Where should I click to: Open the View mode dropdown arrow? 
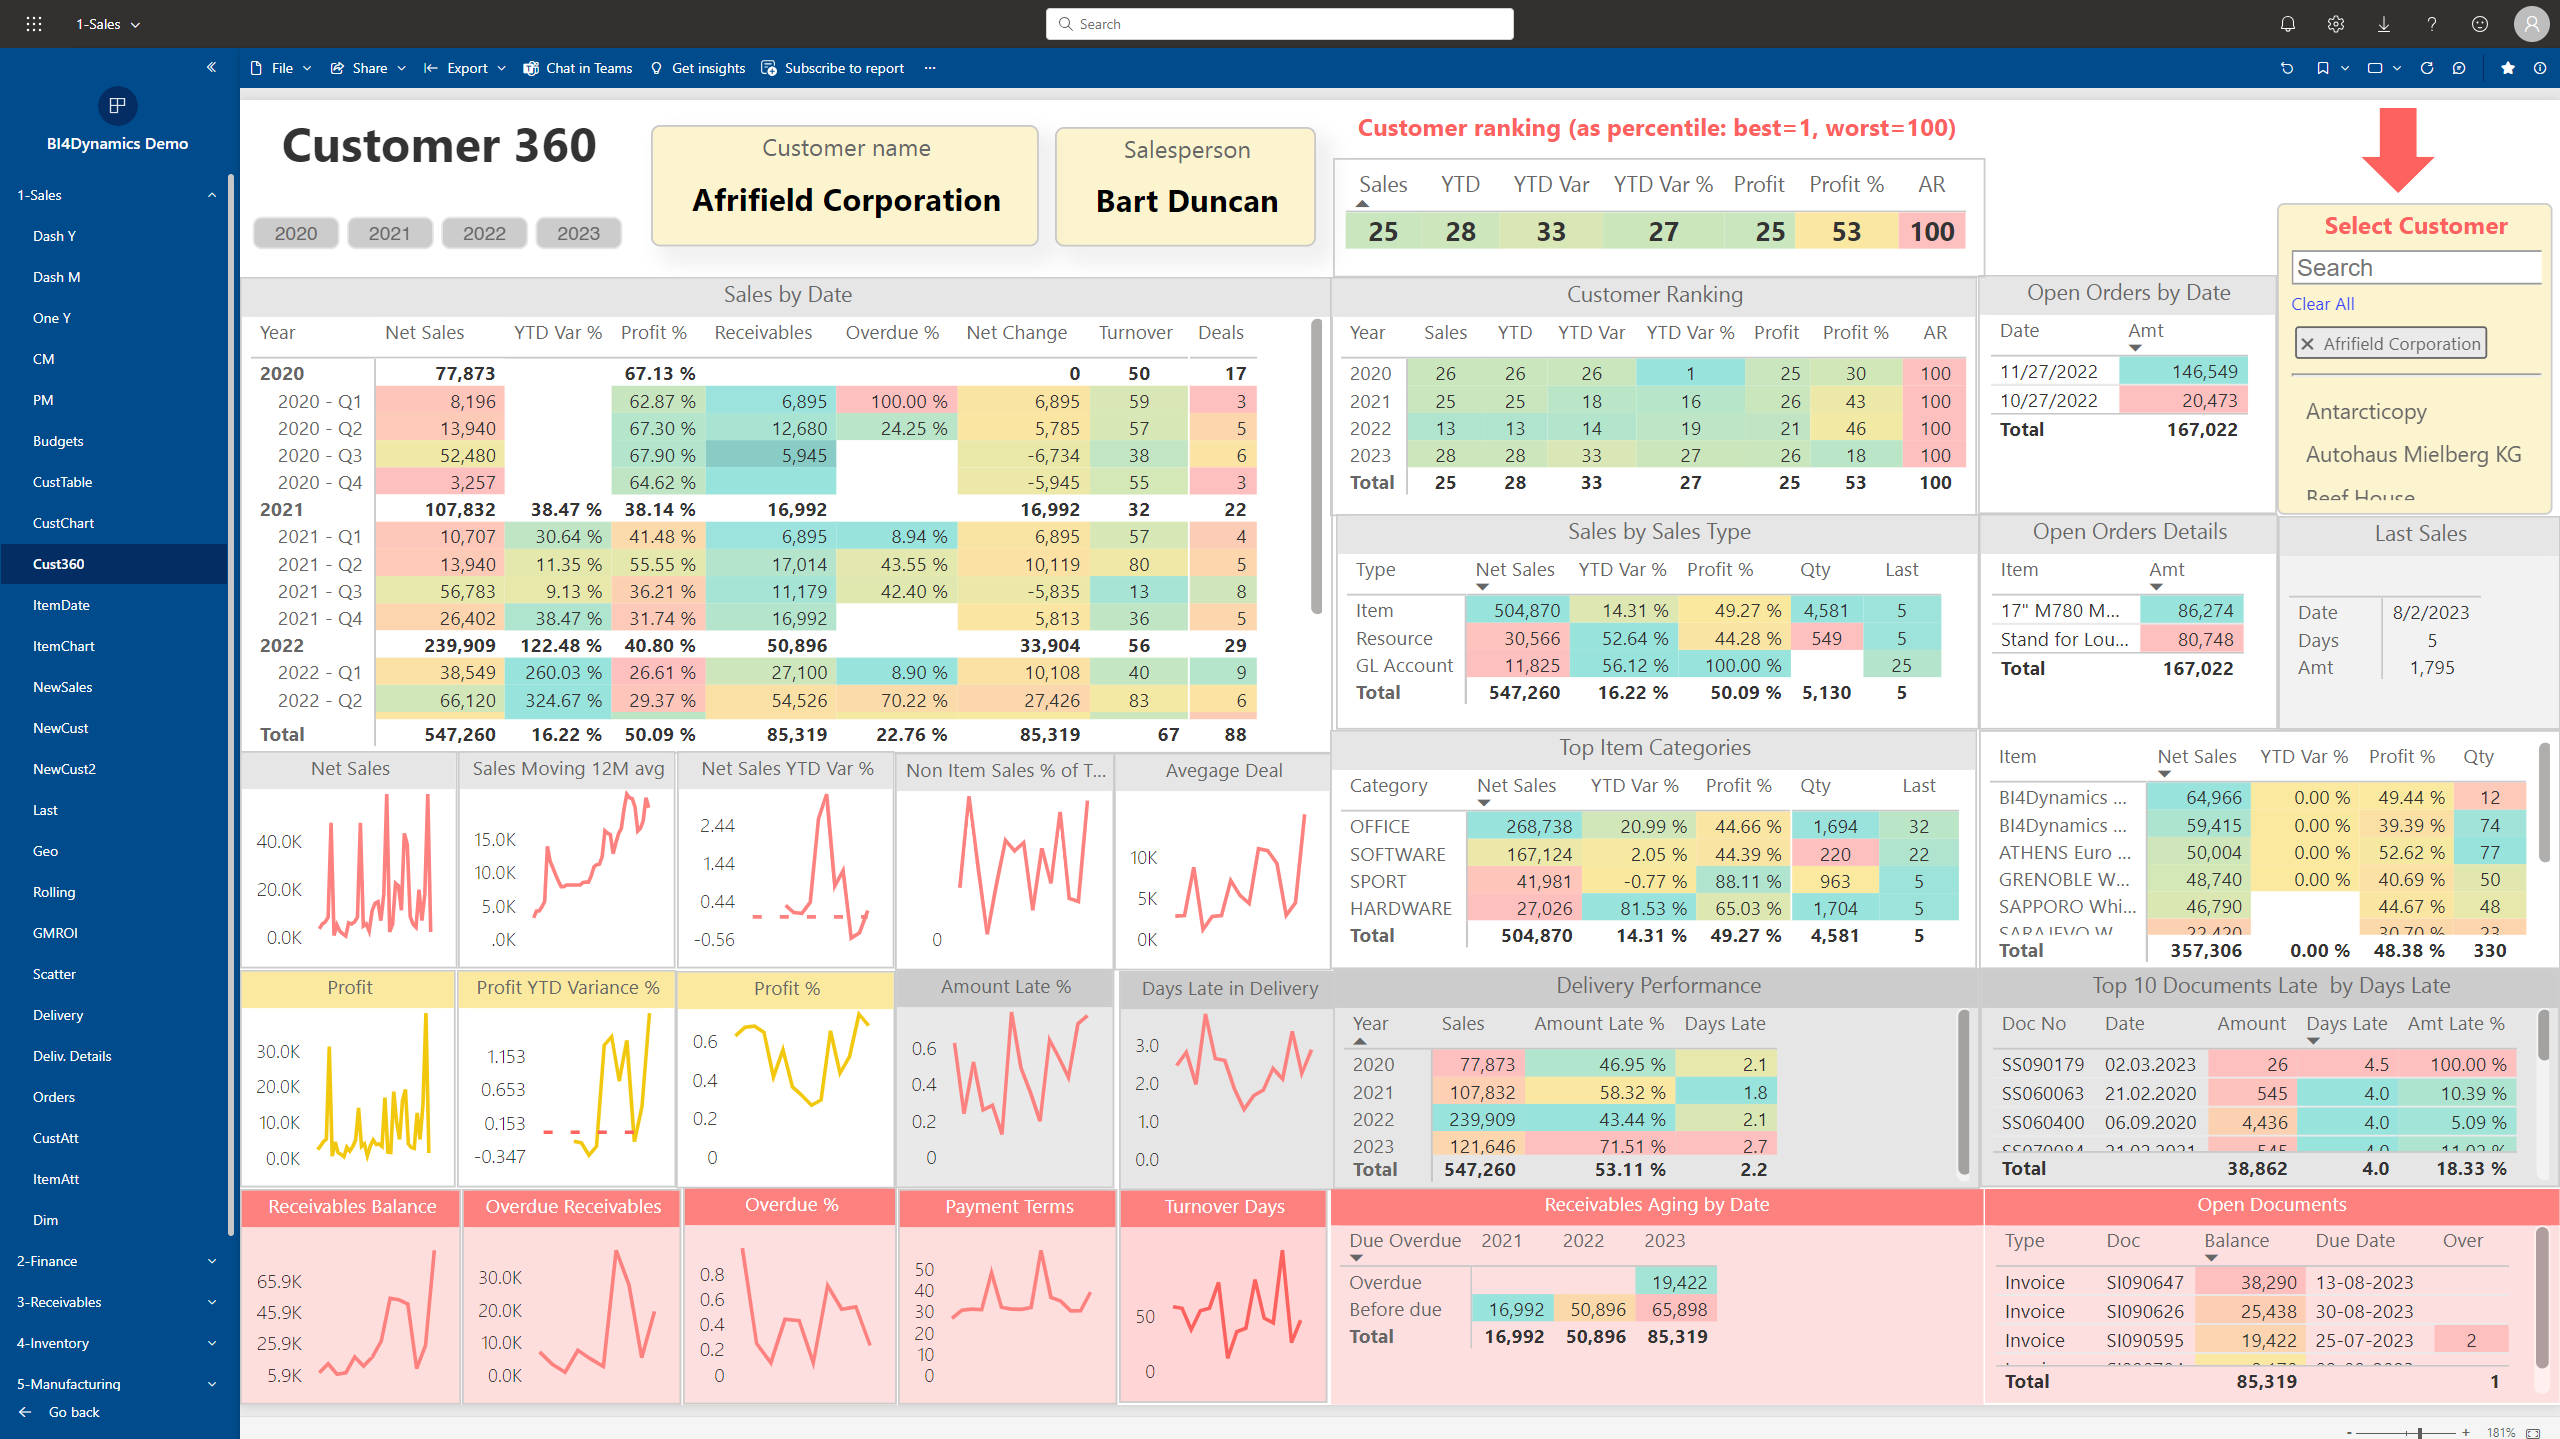coord(2397,68)
